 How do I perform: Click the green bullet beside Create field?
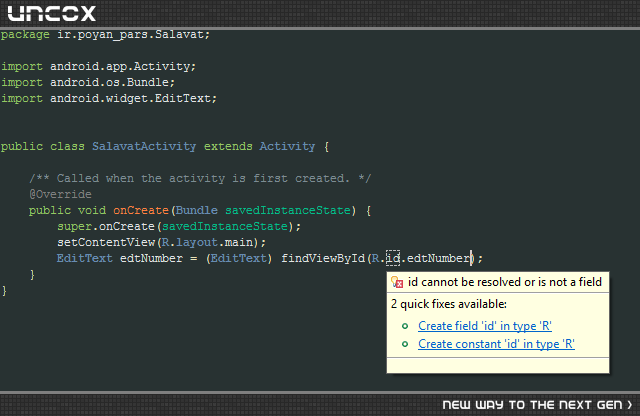click(405, 326)
